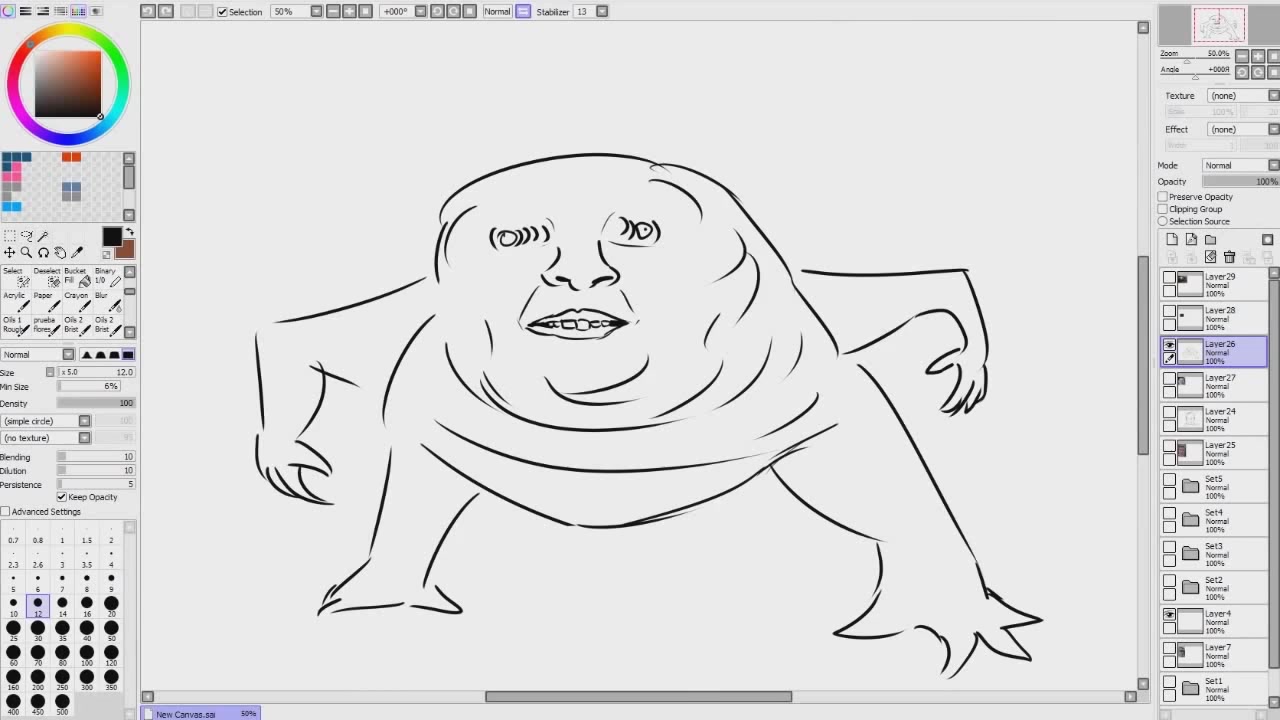Open the Stabilizer value dropdown
Viewport: 1280px width, 720px height.
click(602, 11)
